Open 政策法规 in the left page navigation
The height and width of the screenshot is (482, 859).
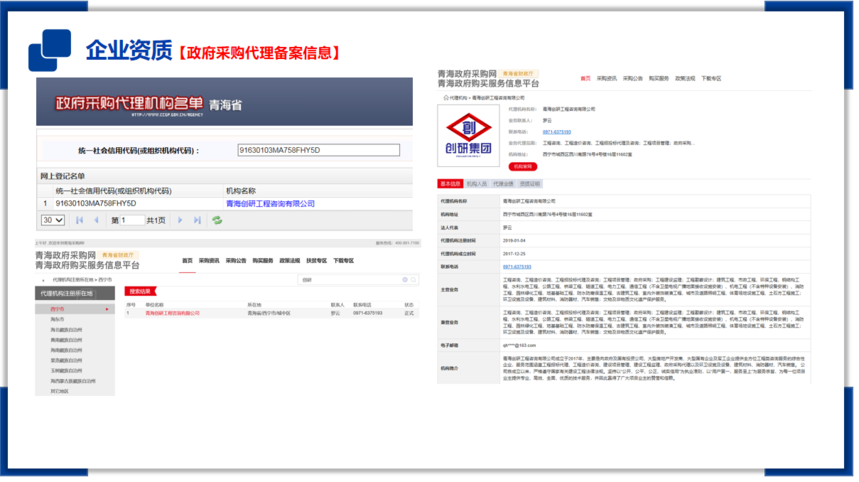point(290,261)
